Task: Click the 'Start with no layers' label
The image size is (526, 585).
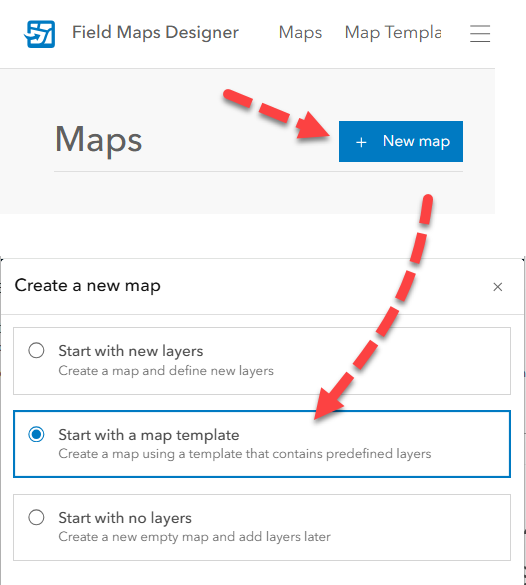Action: [x=125, y=518]
